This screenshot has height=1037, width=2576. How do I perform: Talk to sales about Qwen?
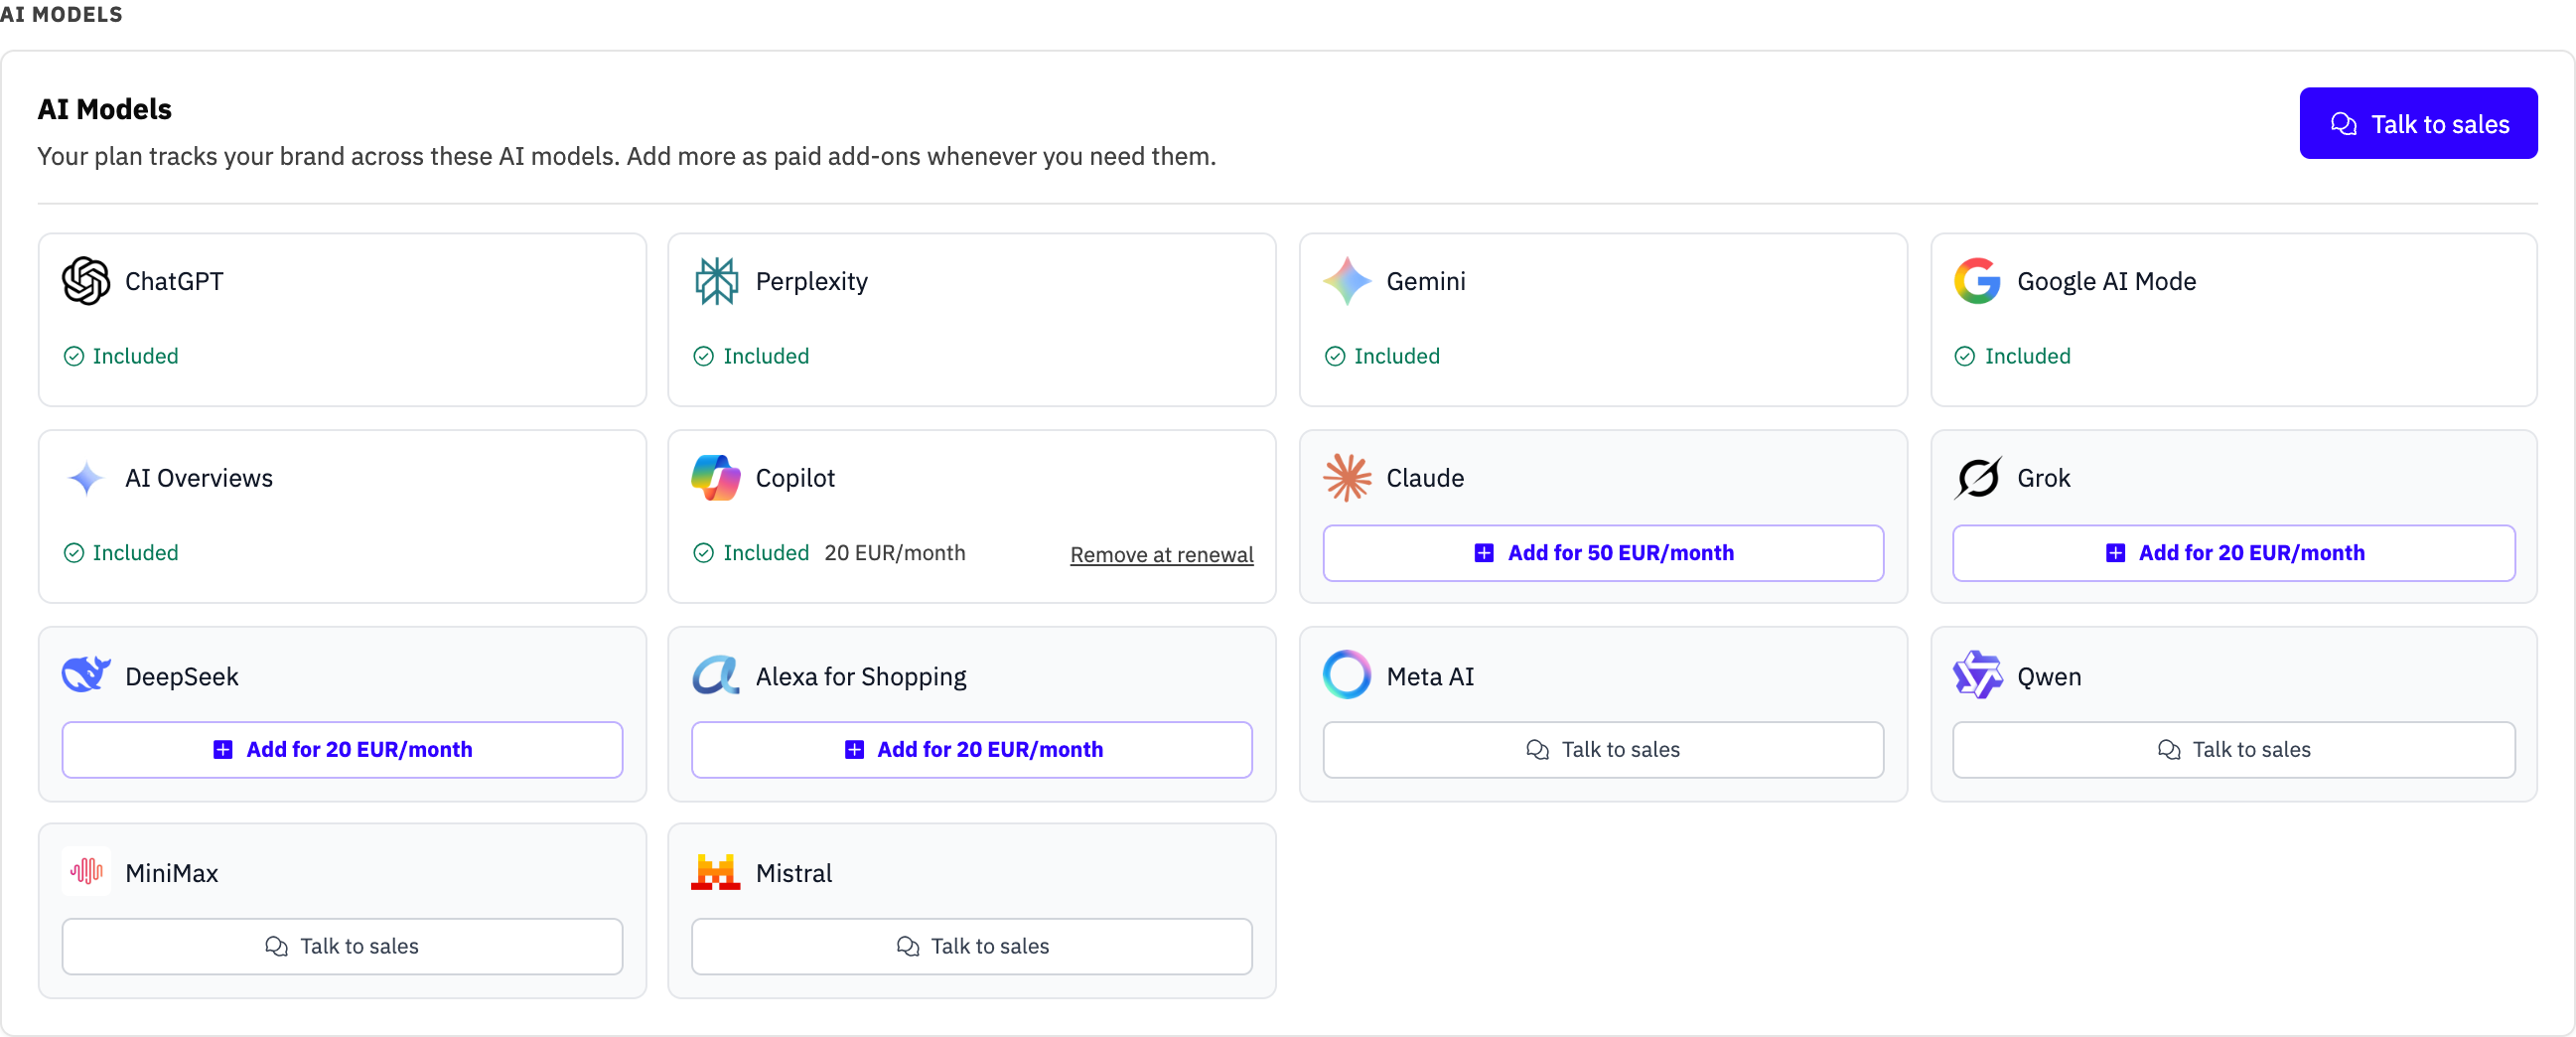pos(2234,751)
